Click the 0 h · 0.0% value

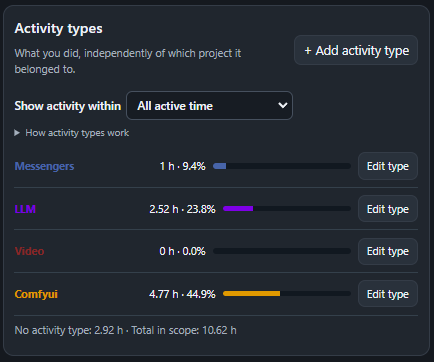(182, 251)
